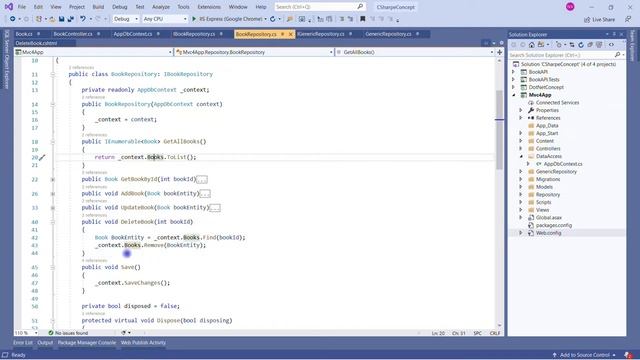Viewport: 640px width, 360px height.
Task: Click Show All Files in Solution Explorer
Action: [x=599, y=45]
